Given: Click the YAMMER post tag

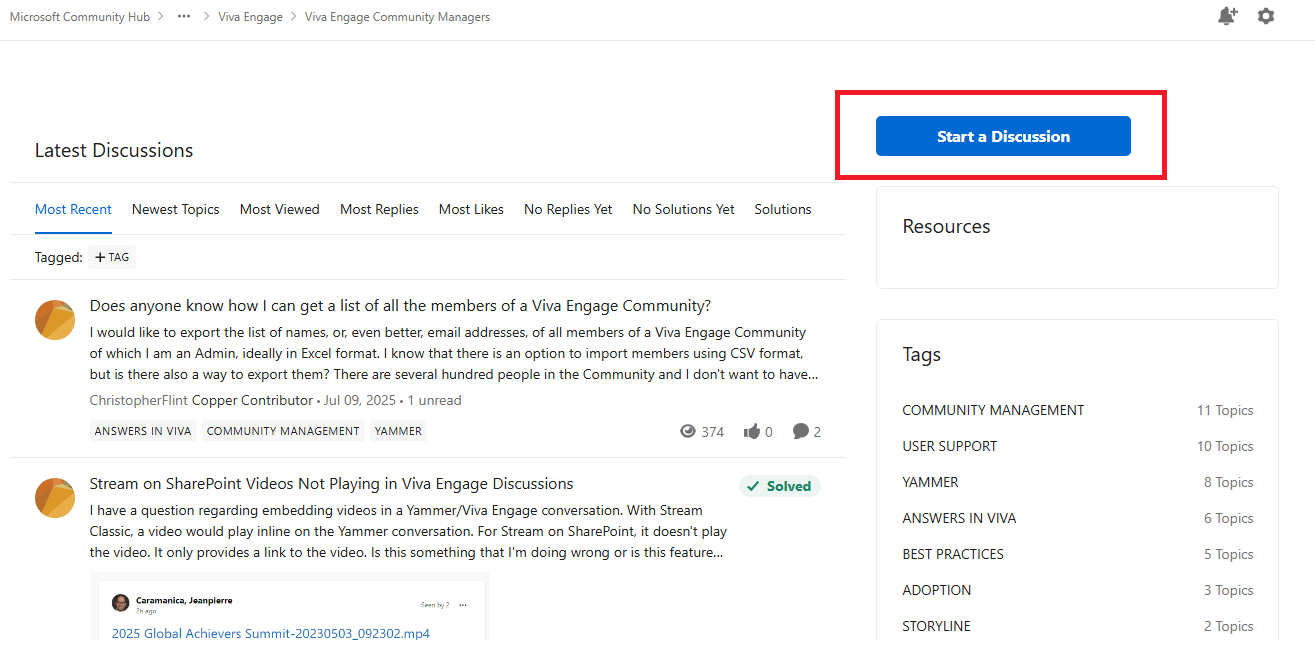Looking at the screenshot, I should [x=398, y=431].
